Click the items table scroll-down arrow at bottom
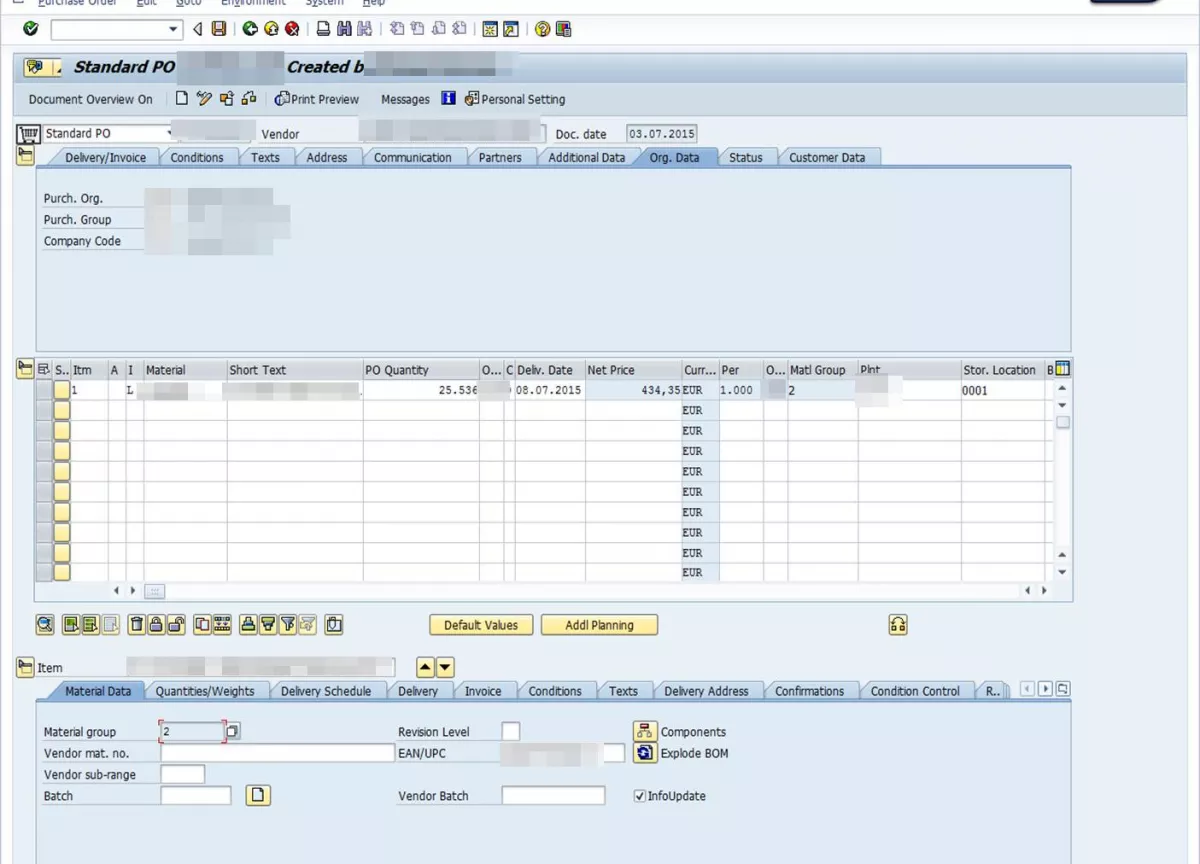 pyautogui.click(x=1063, y=572)
